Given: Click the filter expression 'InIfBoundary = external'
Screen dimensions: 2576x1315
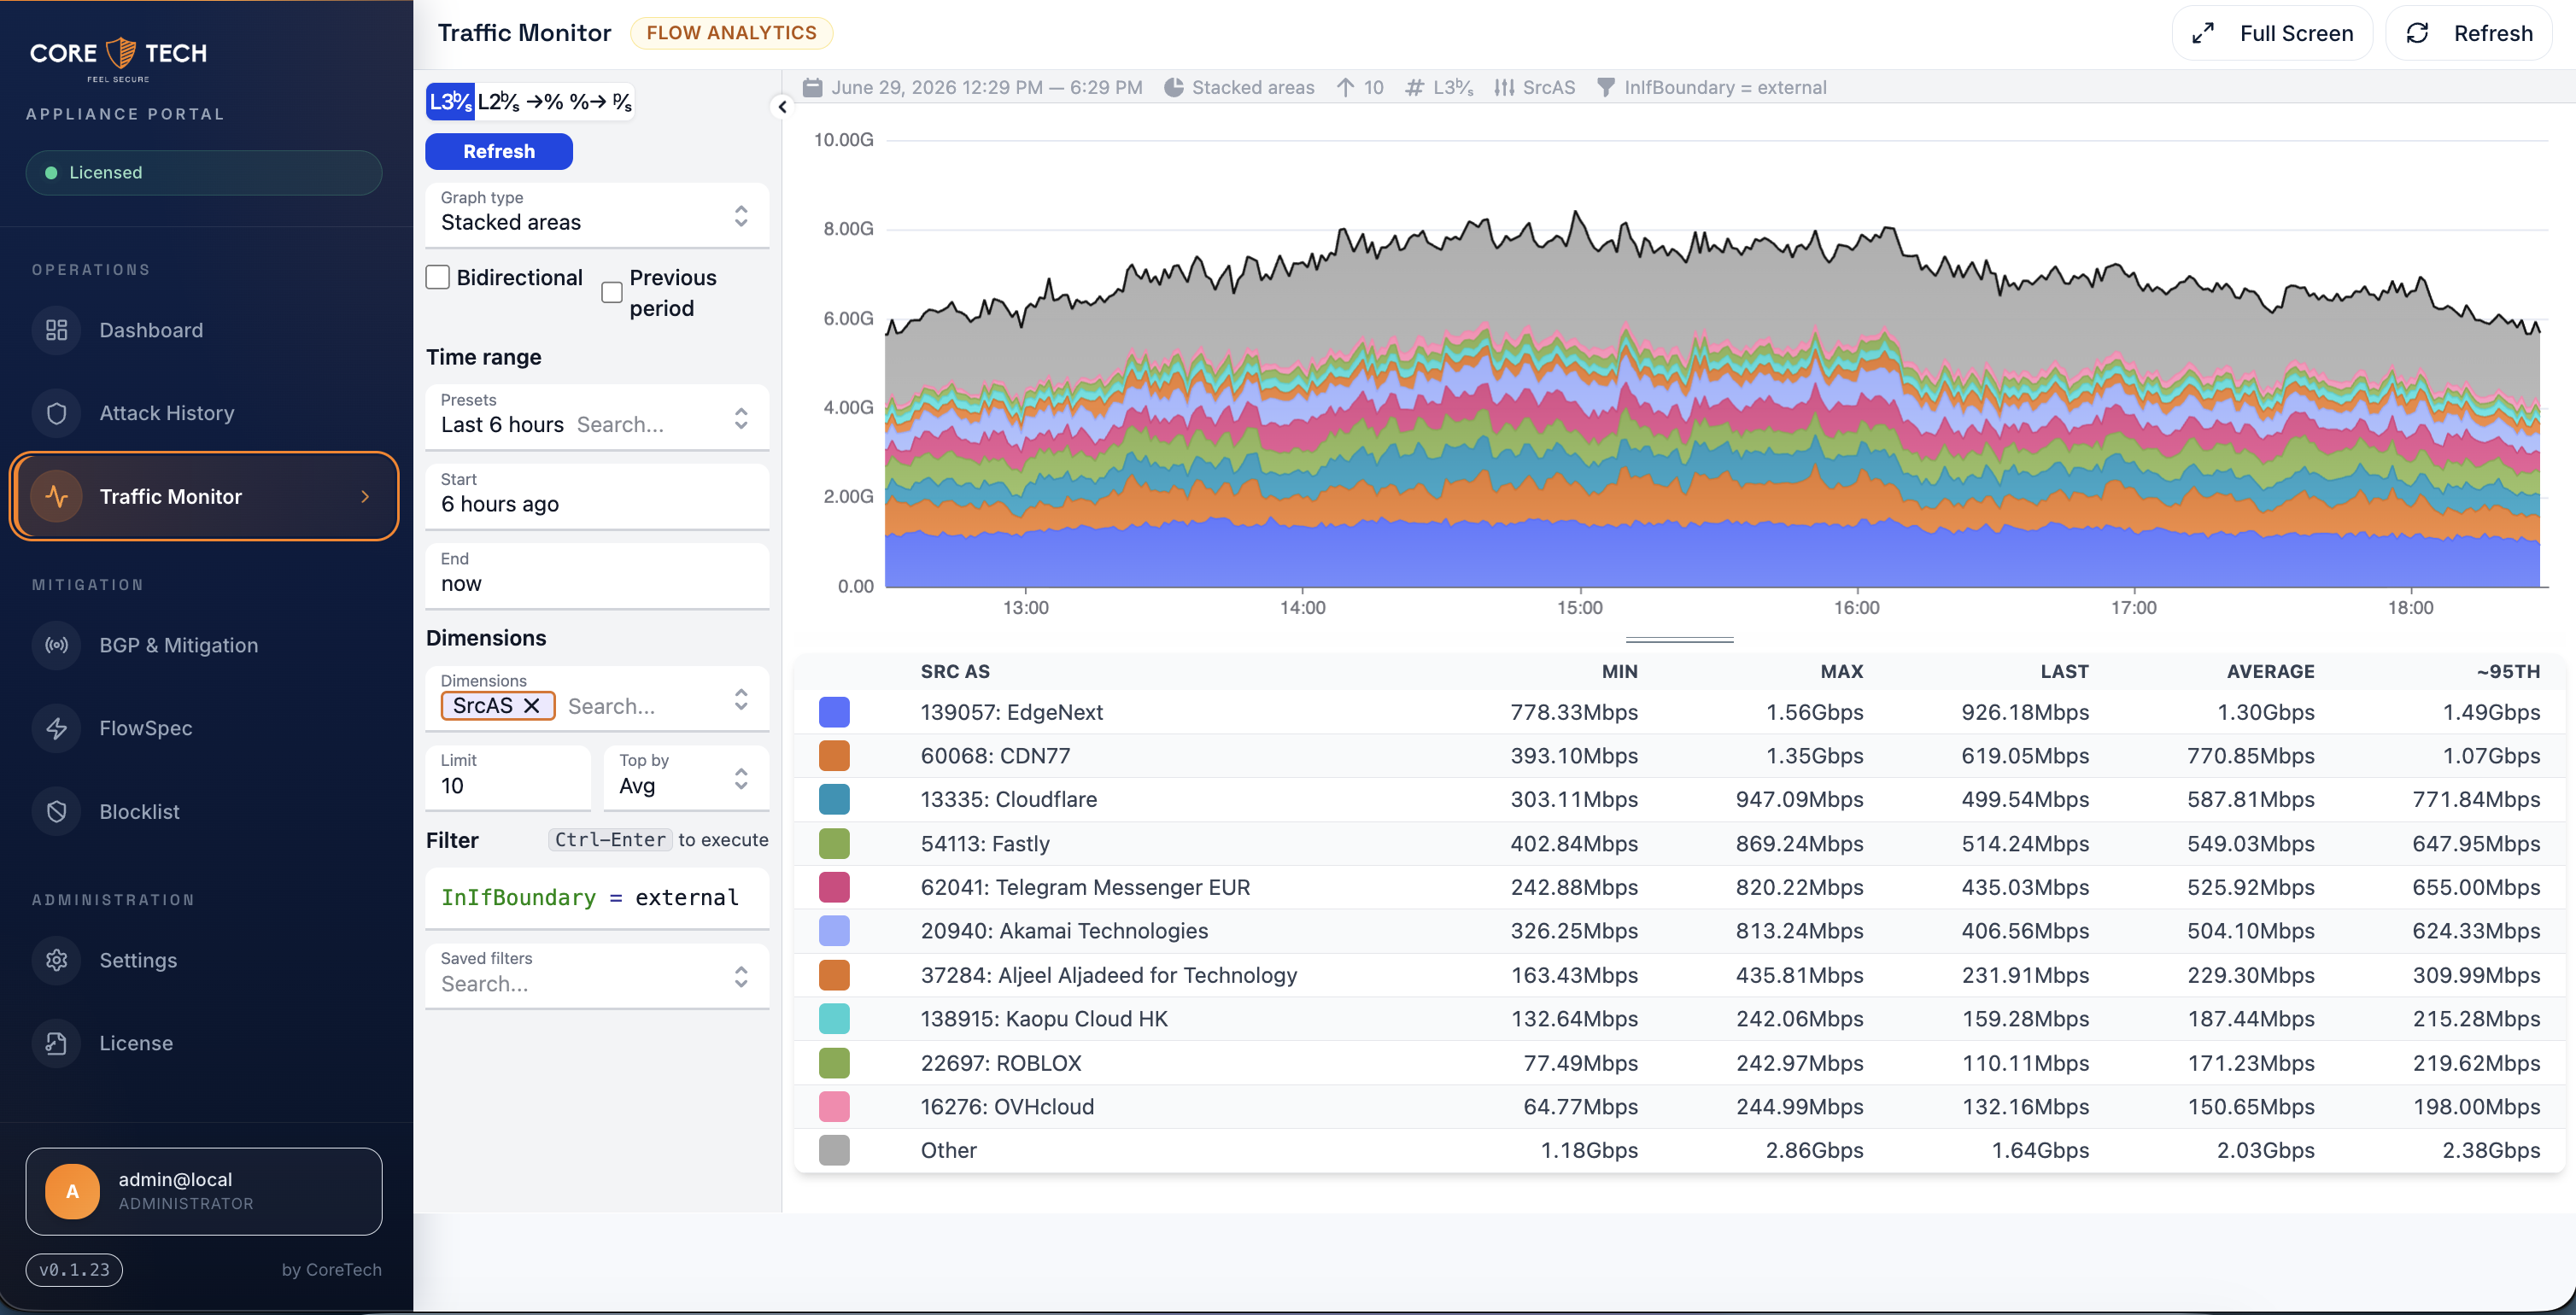Looking at the screenshot, I should point(590,897).
